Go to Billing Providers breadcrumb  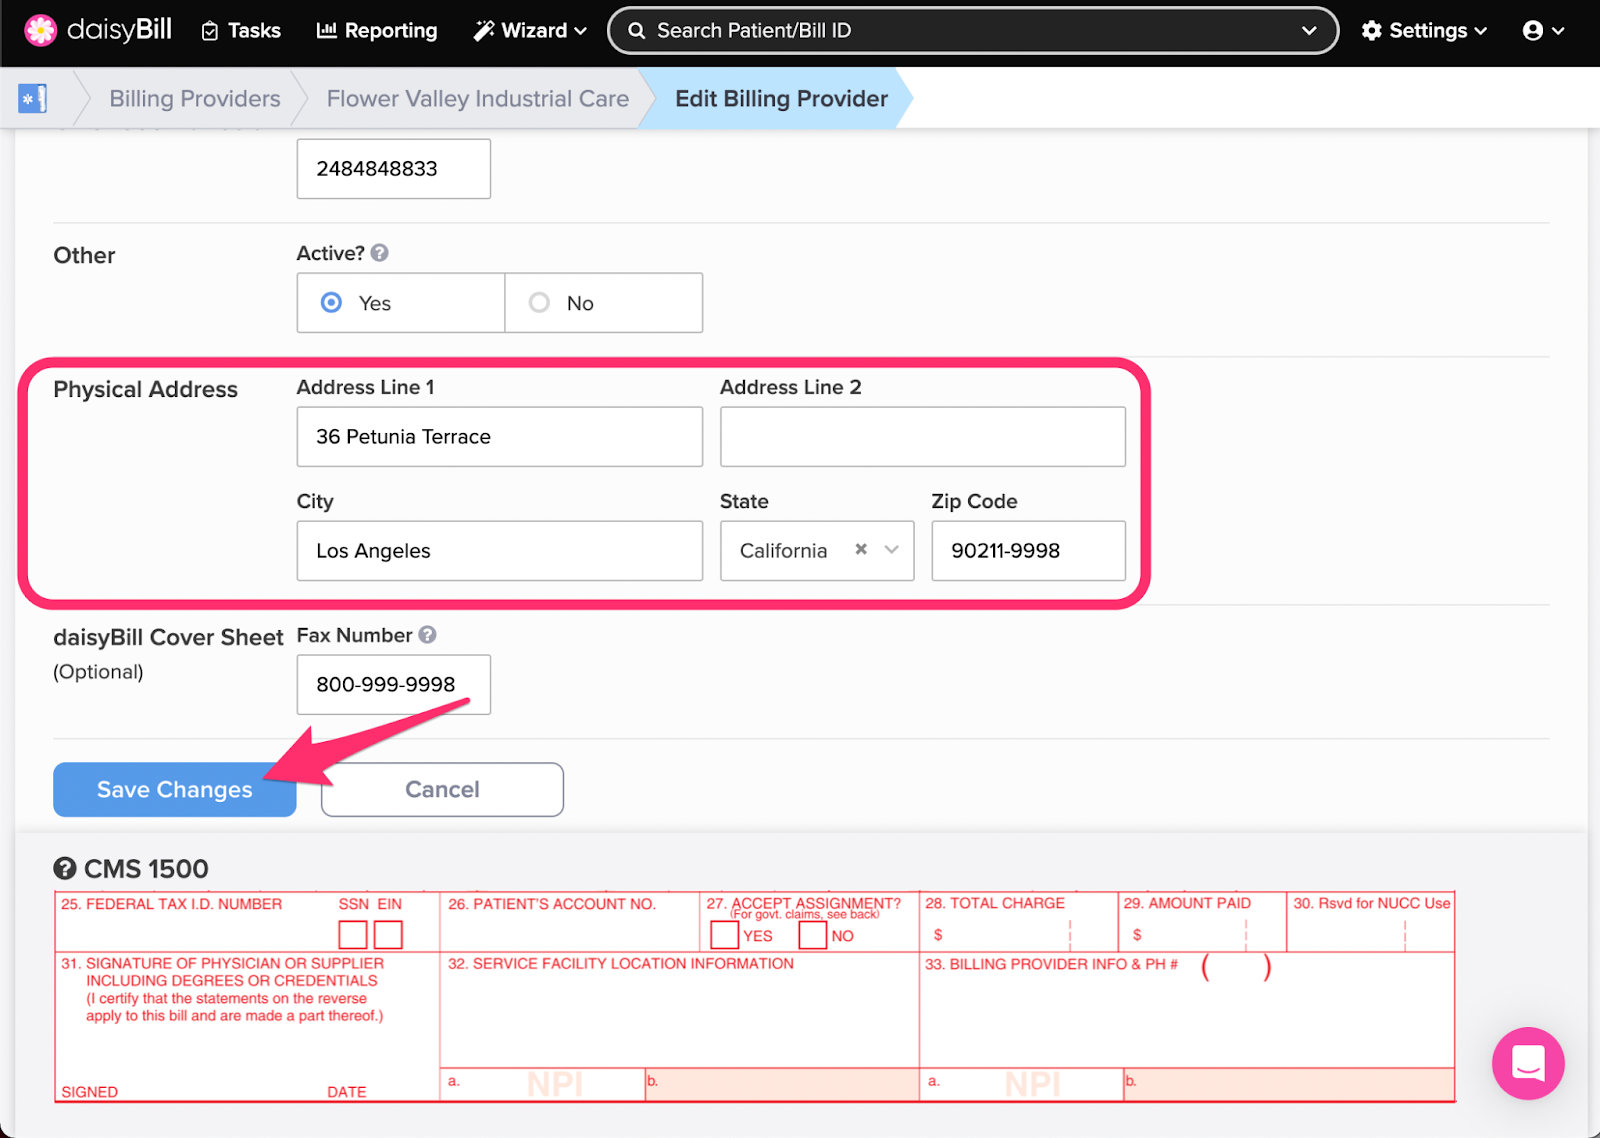pyautogui.click(x=195, y=99)
